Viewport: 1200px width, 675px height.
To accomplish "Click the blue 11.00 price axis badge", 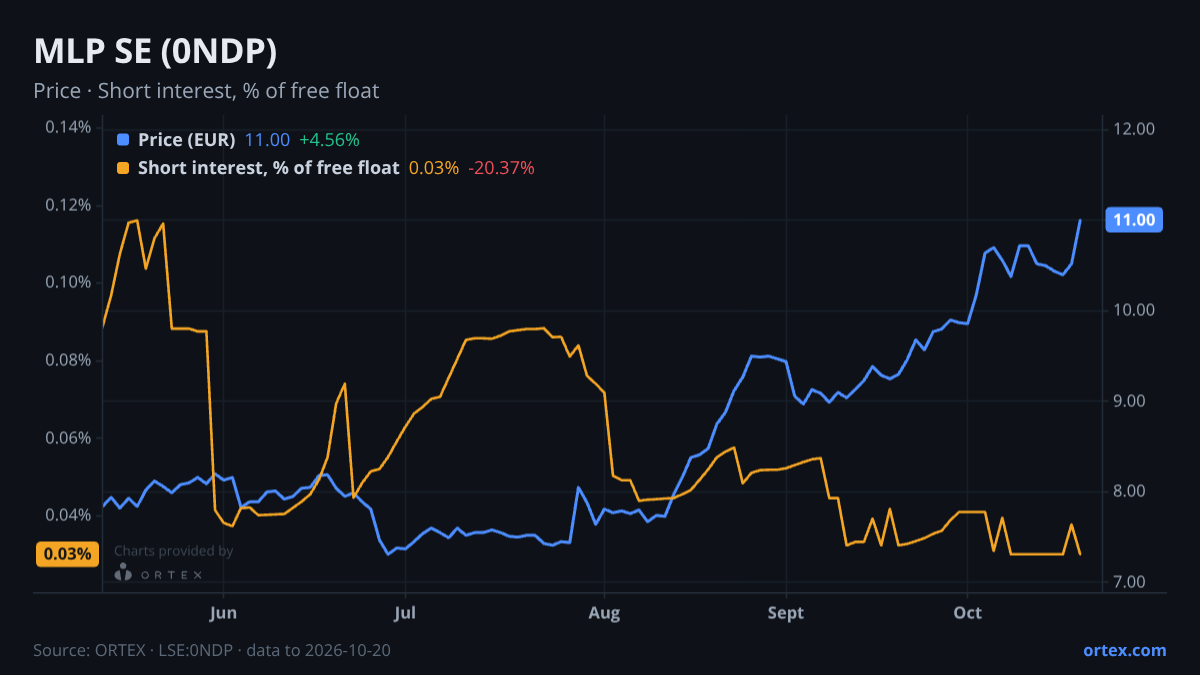I will (1133, 220).
